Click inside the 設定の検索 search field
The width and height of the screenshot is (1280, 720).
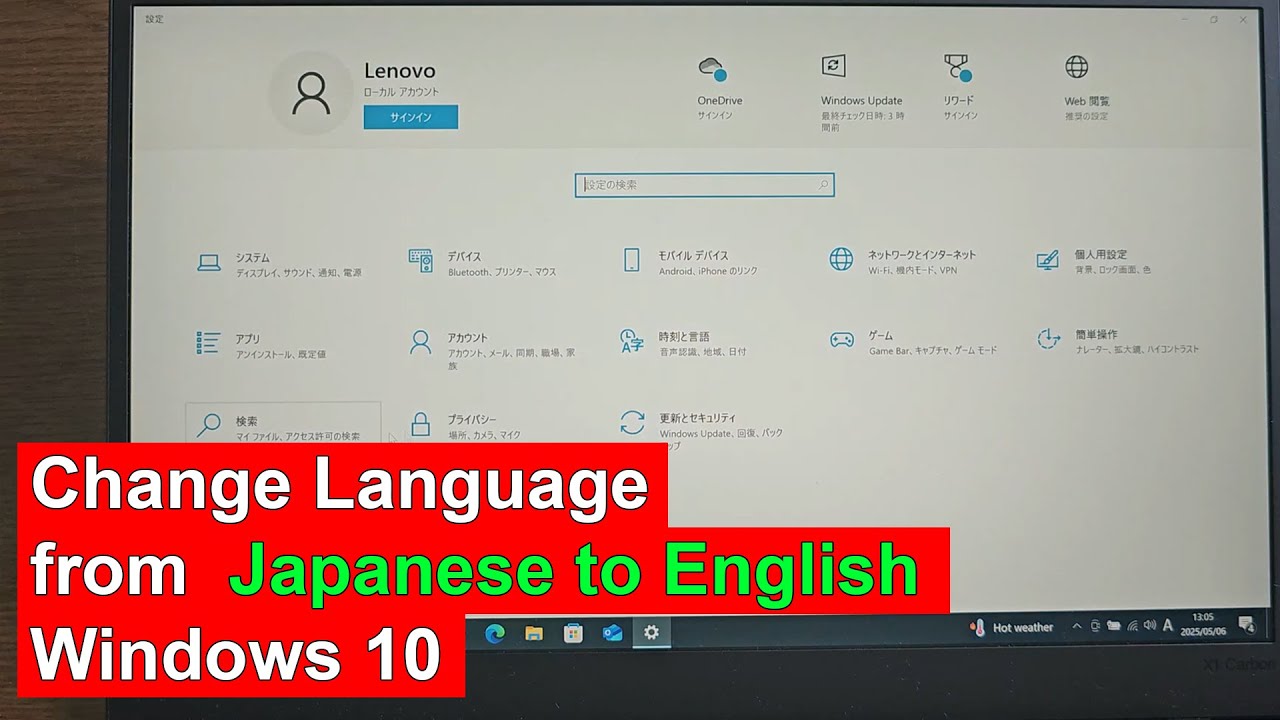click(x=704, y=185)
